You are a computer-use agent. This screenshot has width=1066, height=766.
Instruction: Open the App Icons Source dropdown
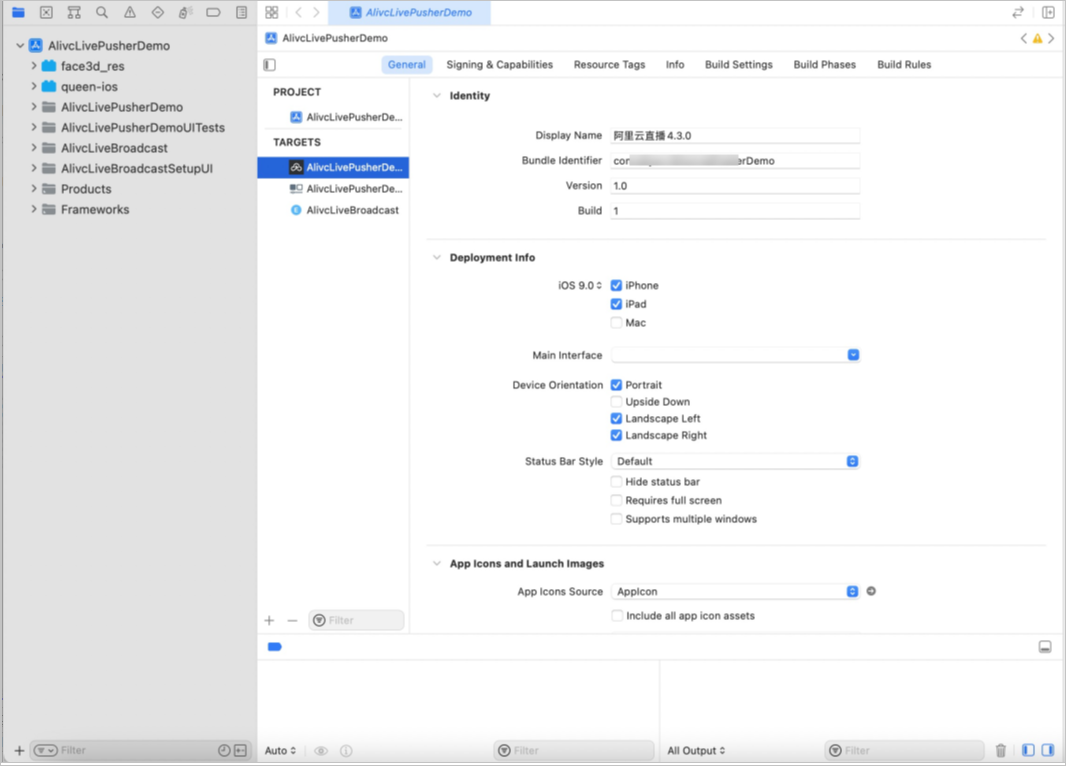click(735, 591)
